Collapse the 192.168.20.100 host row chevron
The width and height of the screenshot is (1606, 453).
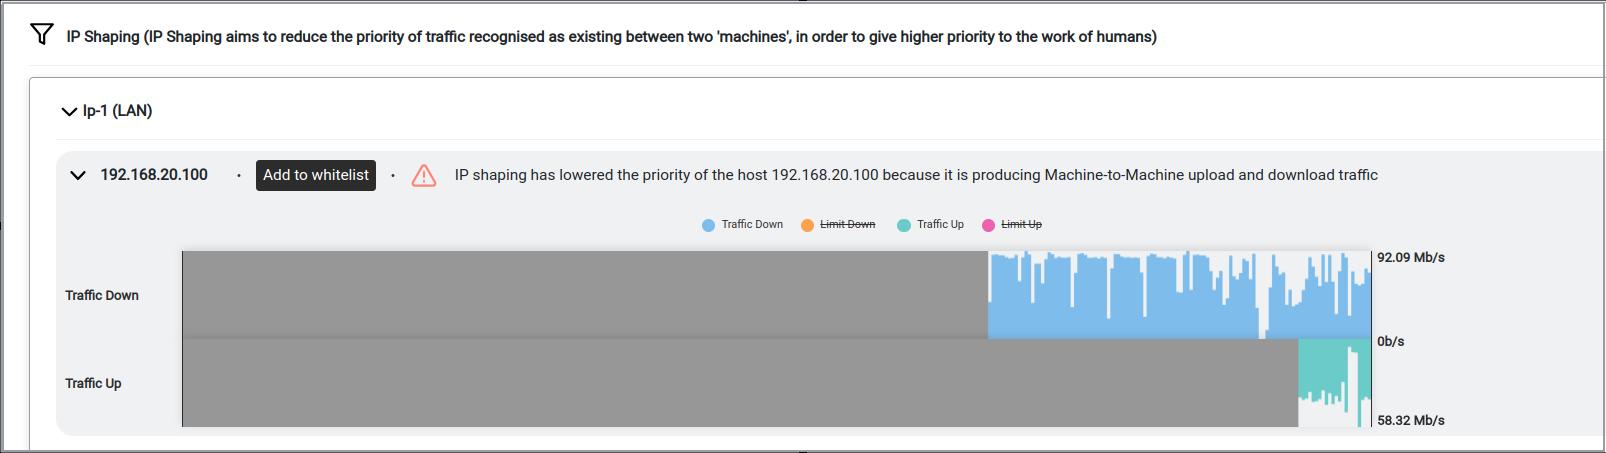78,175
